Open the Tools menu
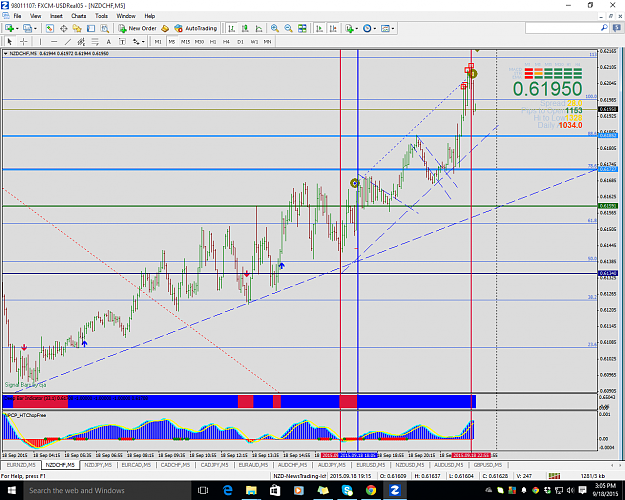The width and height of the screenshot is (625, 500). click(x=101, y=16)
